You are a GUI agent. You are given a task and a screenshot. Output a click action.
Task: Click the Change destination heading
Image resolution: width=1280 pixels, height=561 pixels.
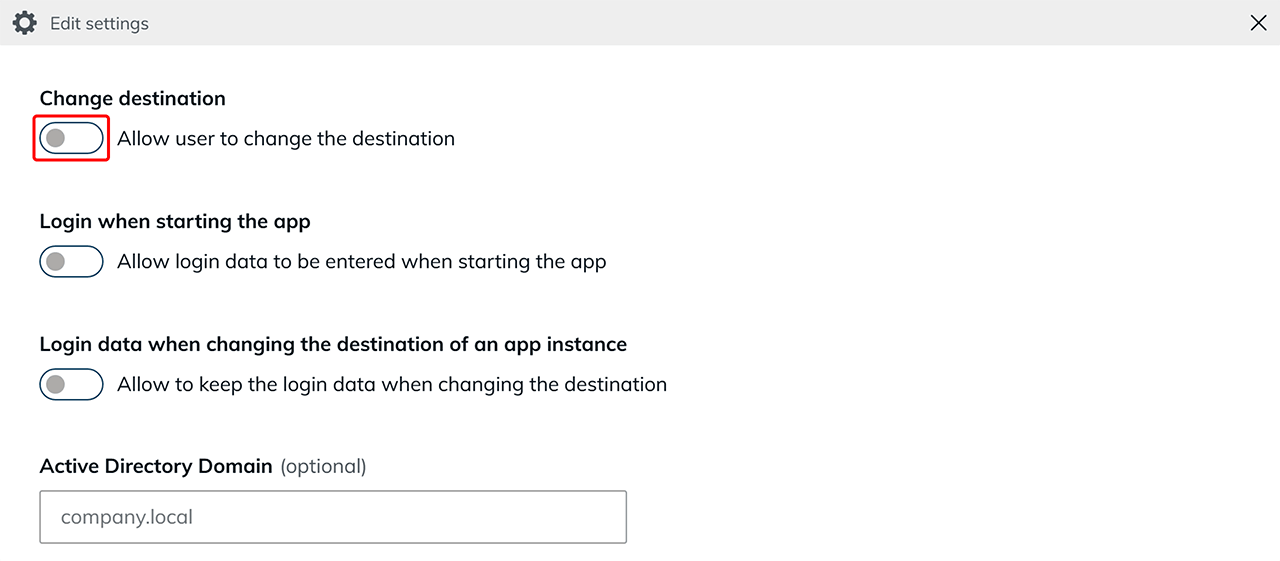(132, 98)
